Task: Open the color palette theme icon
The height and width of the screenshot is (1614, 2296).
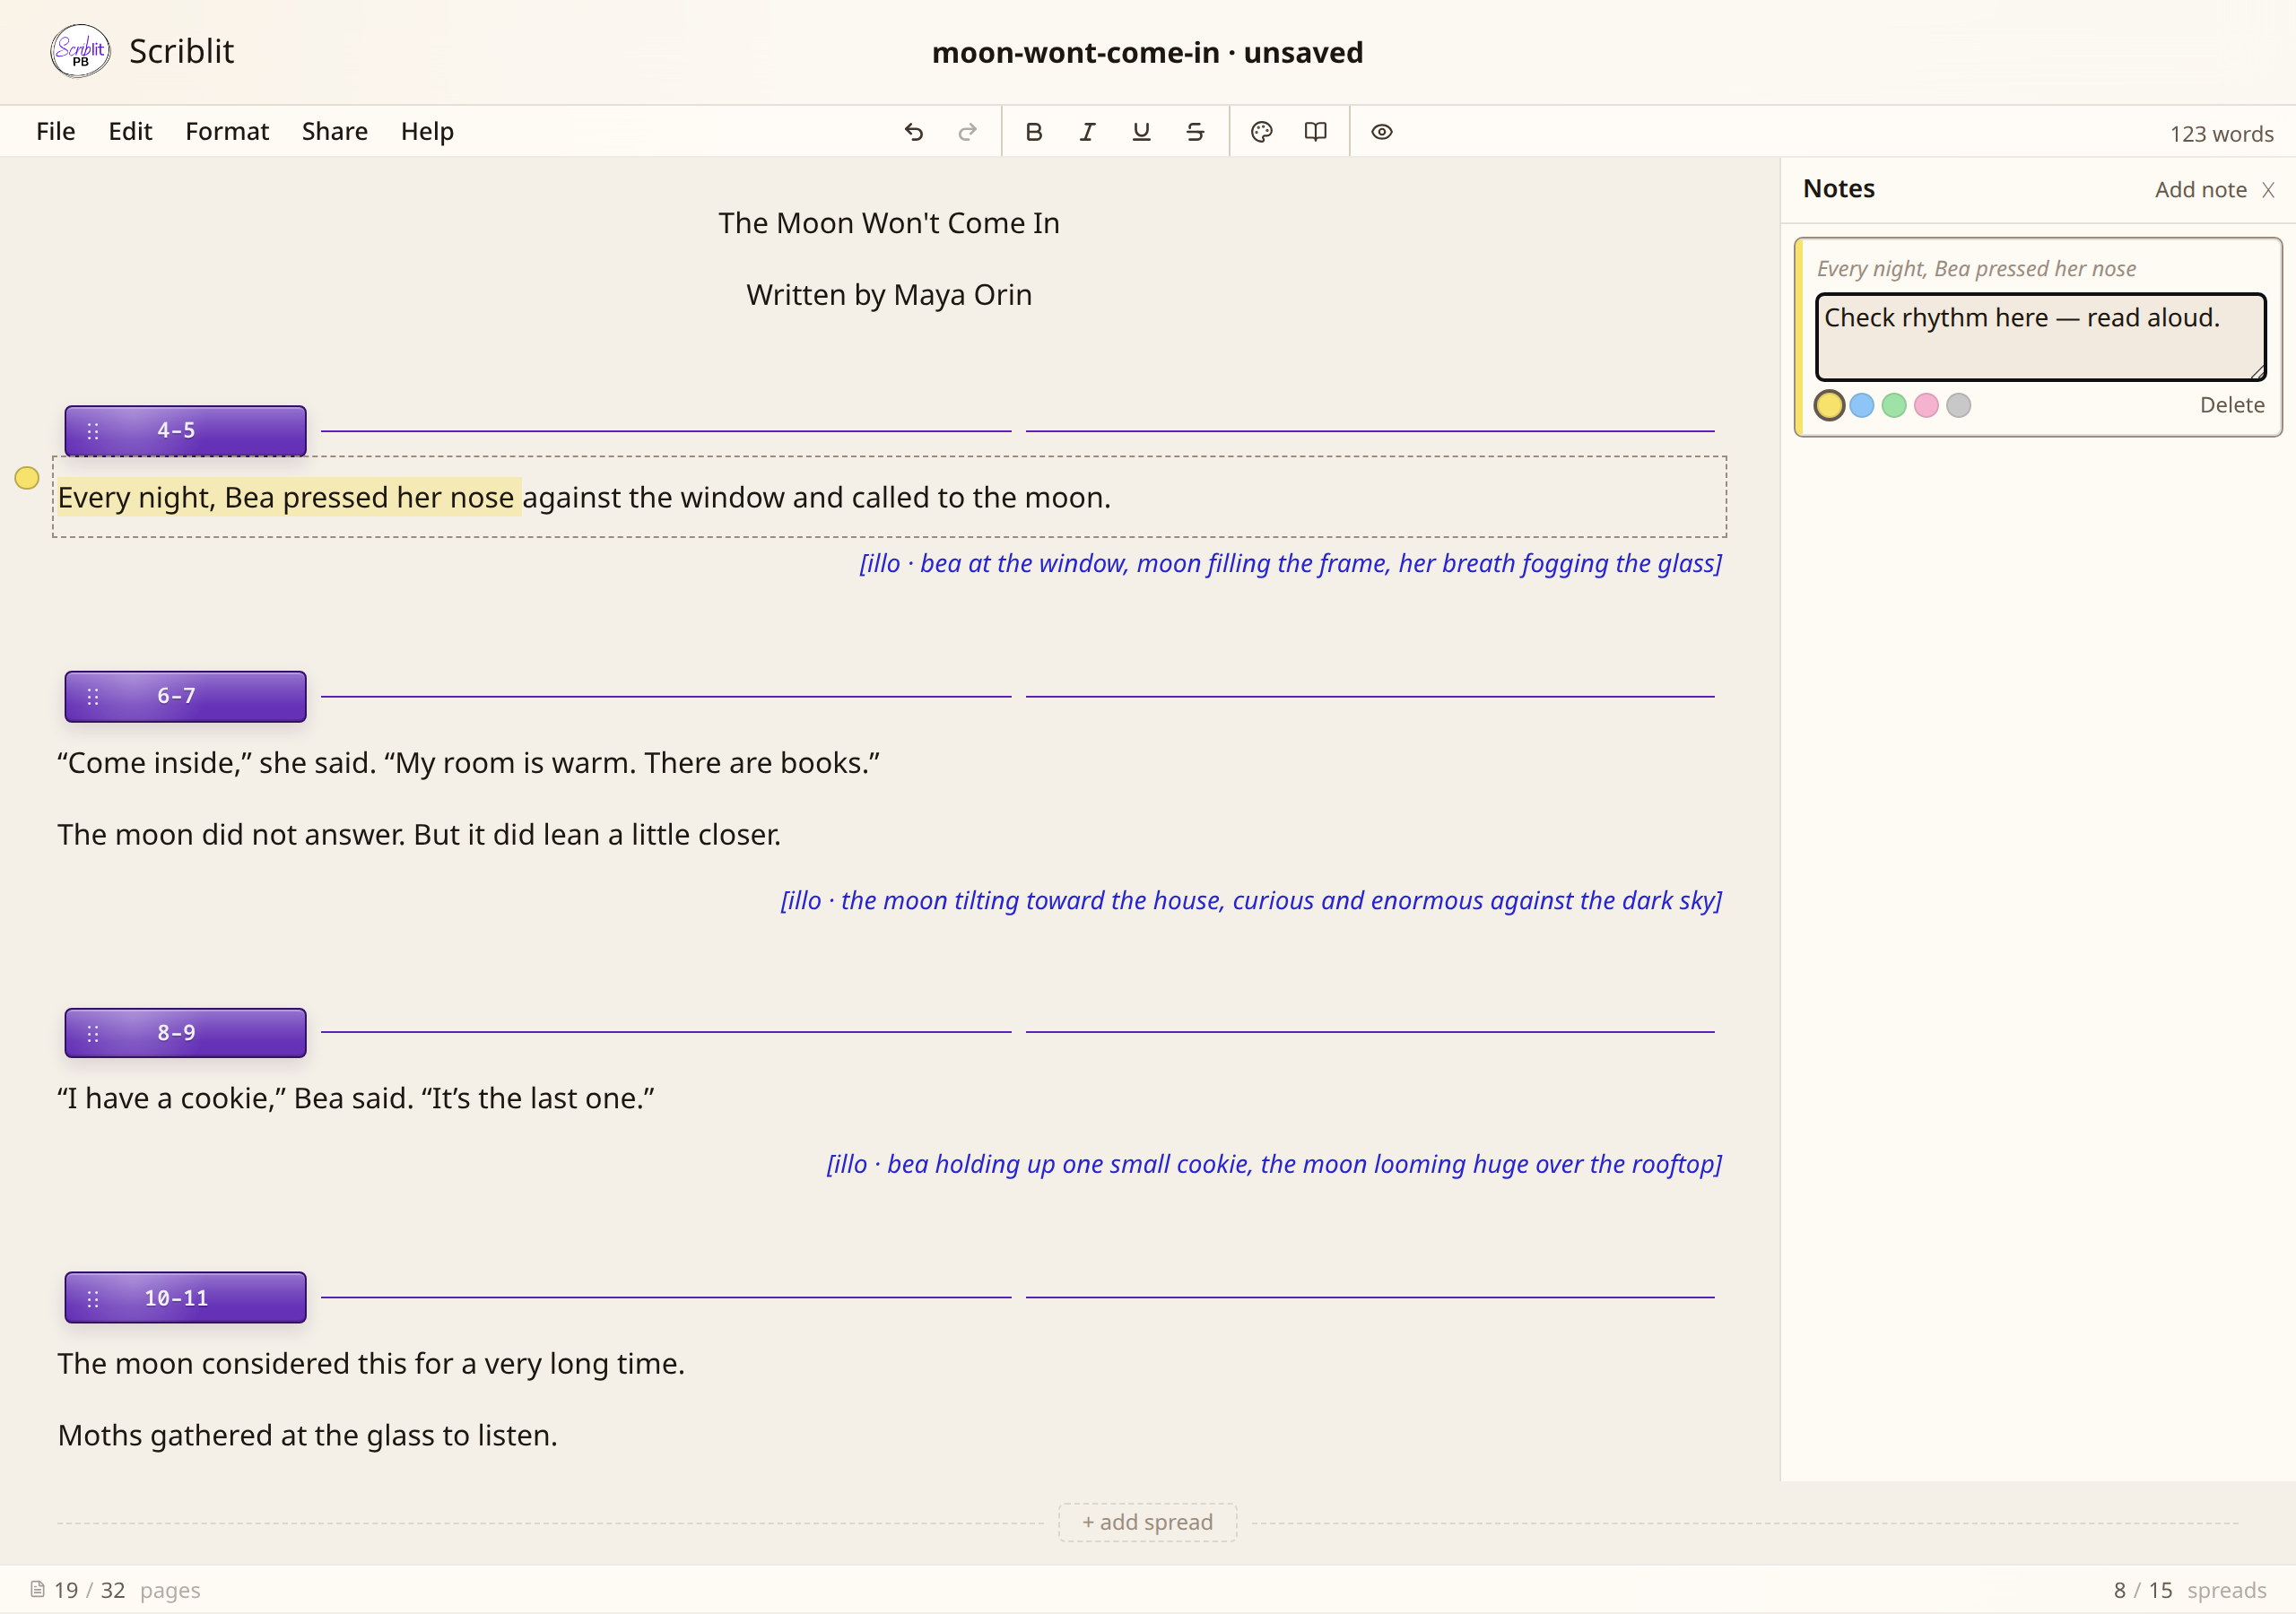Action: pos(1262,132)
